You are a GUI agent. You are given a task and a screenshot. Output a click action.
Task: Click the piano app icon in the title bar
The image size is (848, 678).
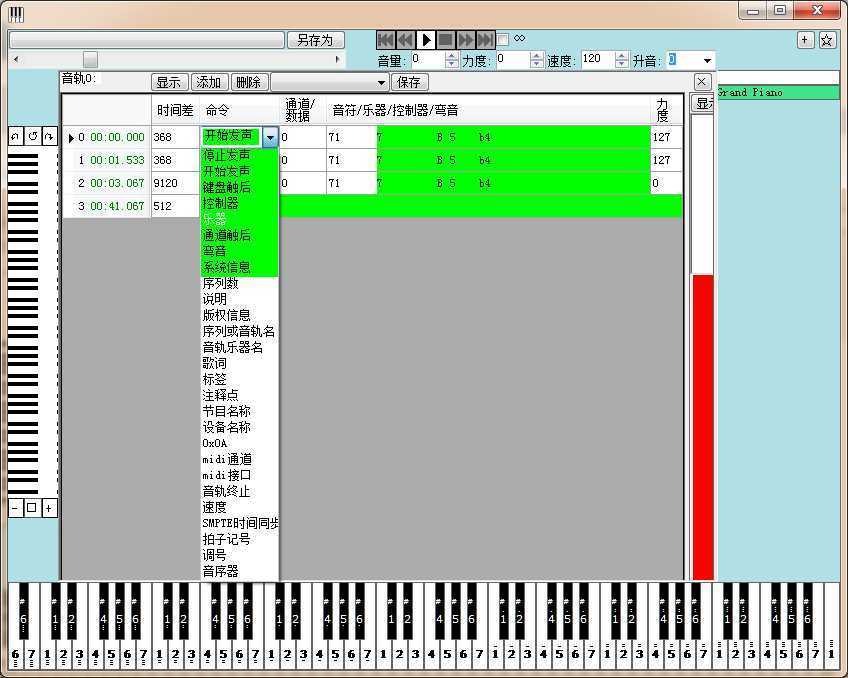point(17,14)
